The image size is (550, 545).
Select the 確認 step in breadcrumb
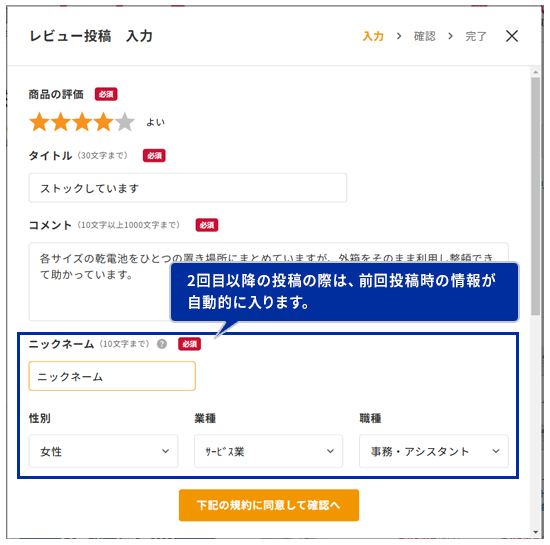424,36
